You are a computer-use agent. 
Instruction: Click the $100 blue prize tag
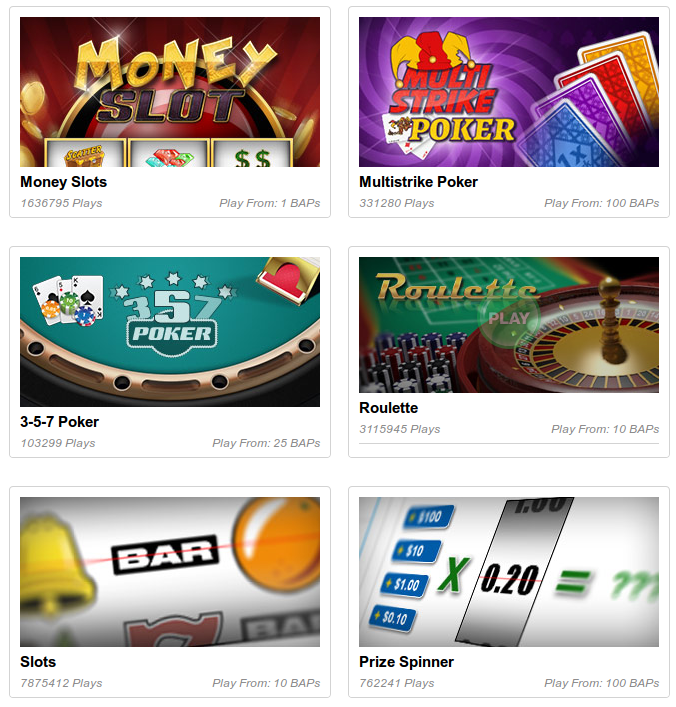428,516
